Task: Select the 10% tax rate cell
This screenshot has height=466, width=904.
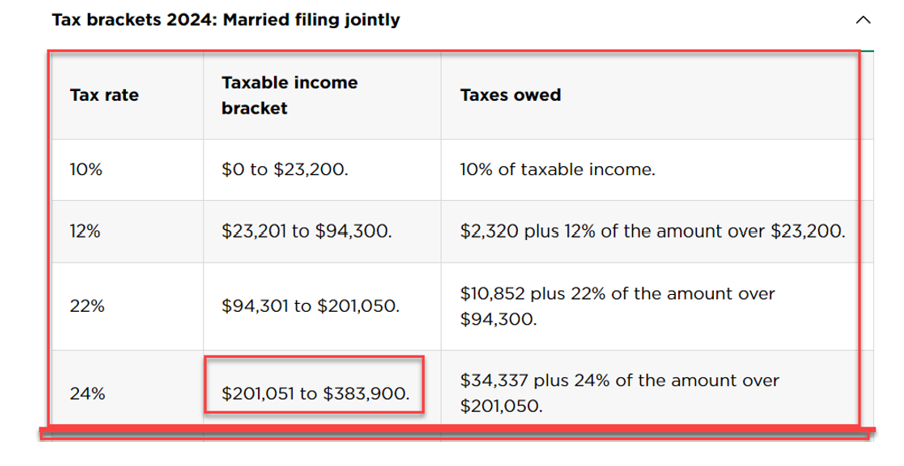Action: [86, 170]
